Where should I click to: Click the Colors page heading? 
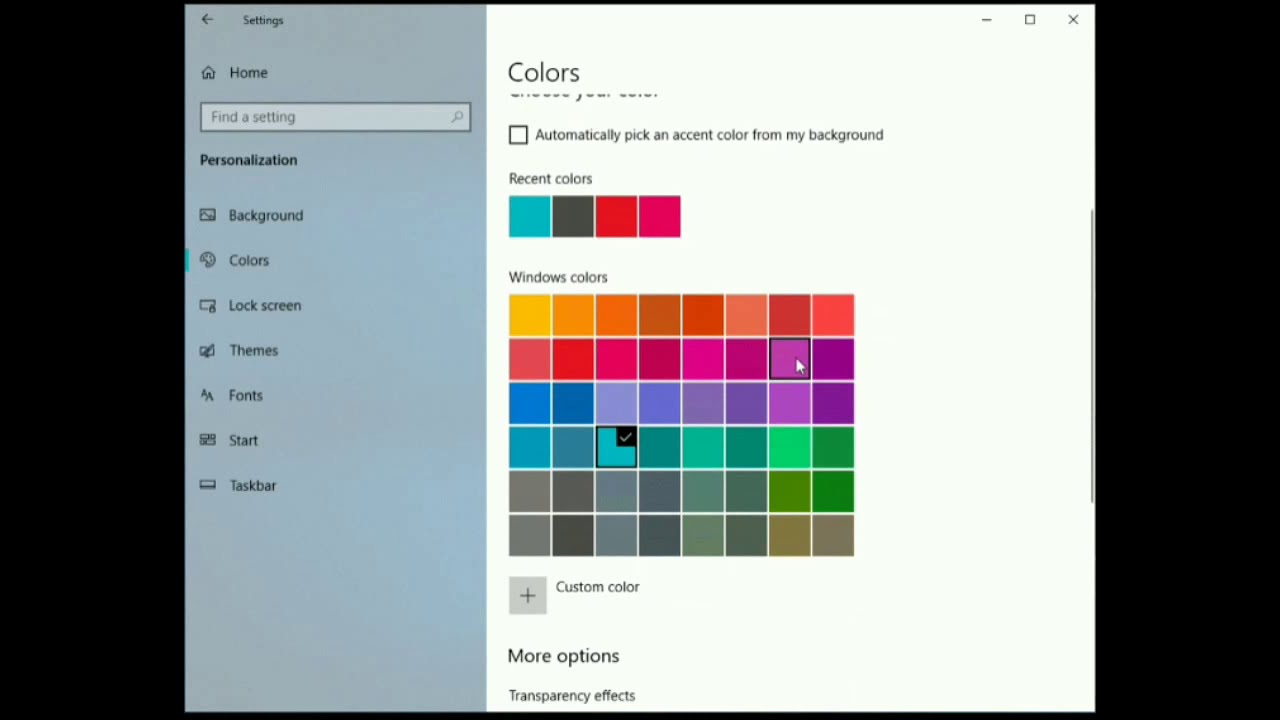point(544,72)
